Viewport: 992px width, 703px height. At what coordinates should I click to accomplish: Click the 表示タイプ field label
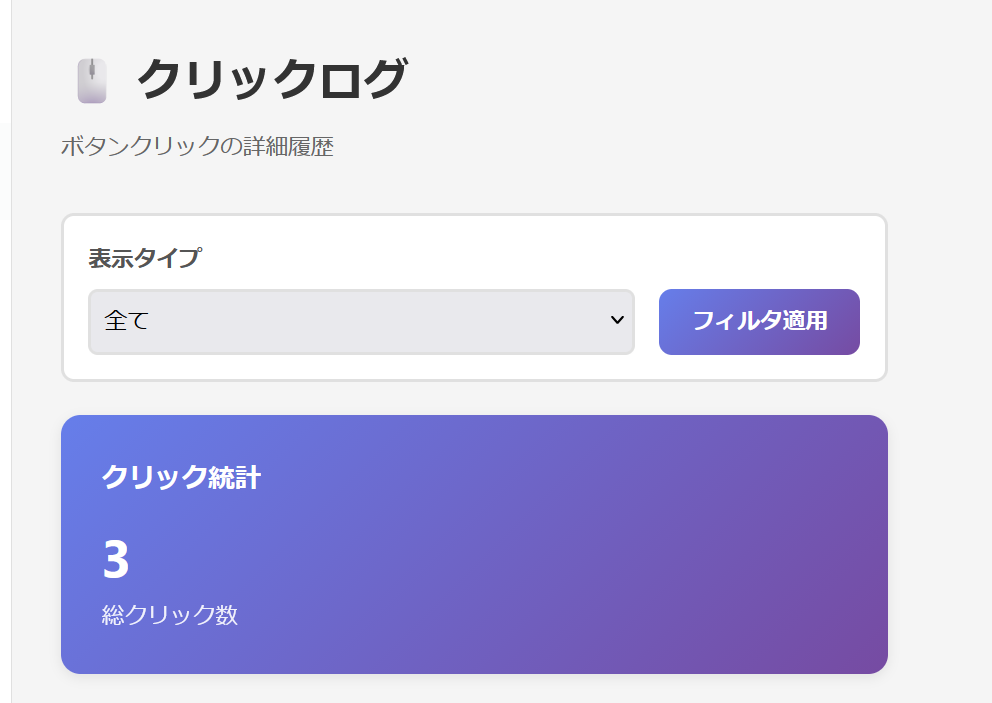pos(144,258)
